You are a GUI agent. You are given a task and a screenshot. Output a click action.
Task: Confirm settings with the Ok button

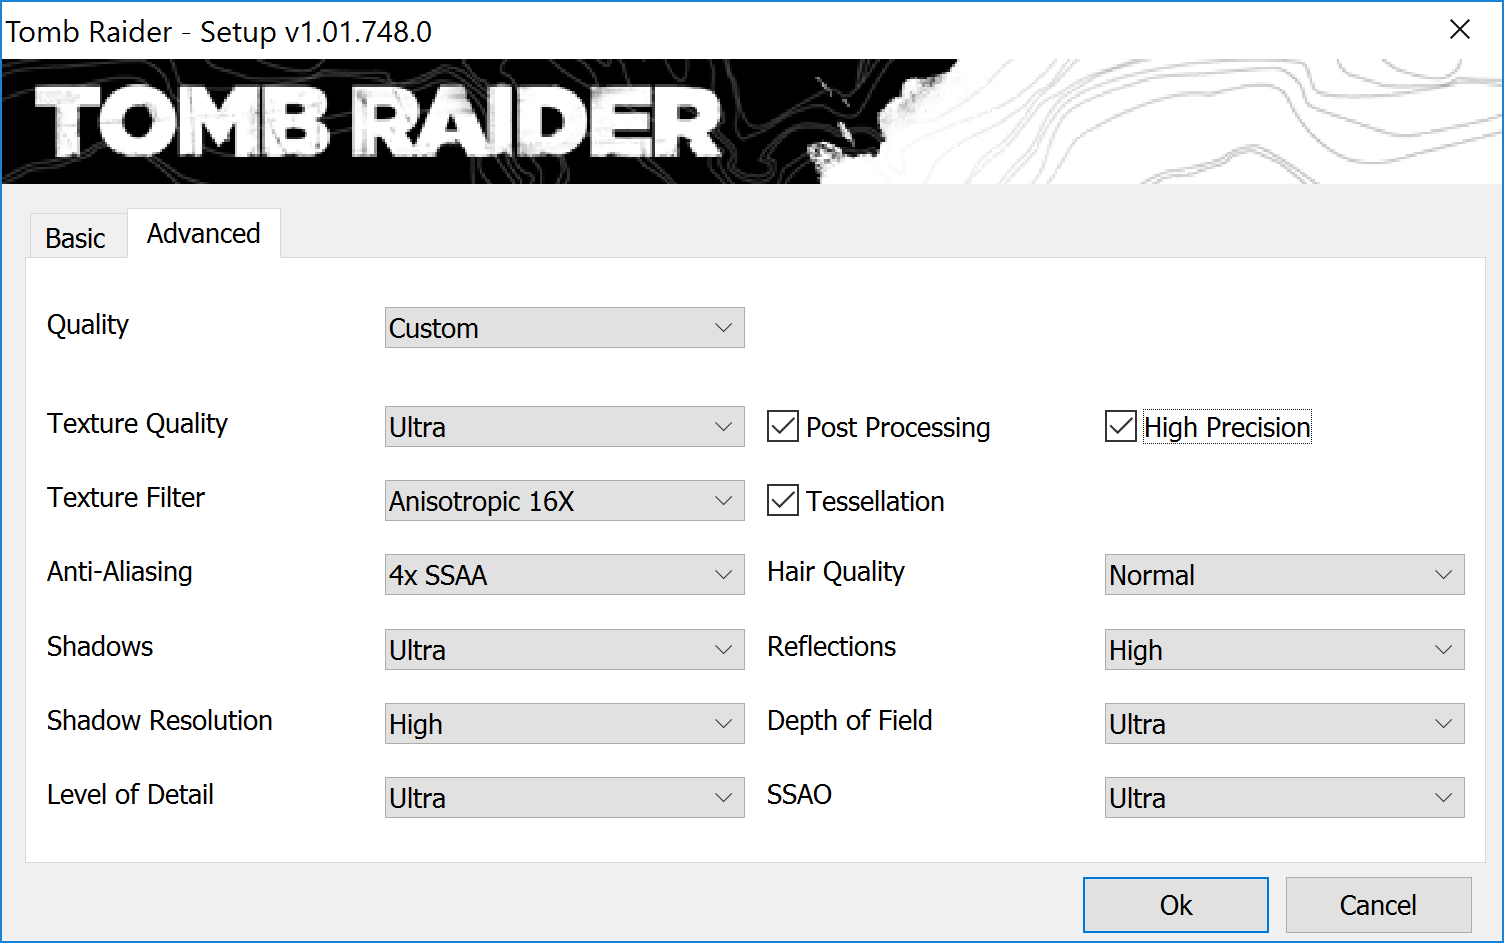[x=1176, y=905]
